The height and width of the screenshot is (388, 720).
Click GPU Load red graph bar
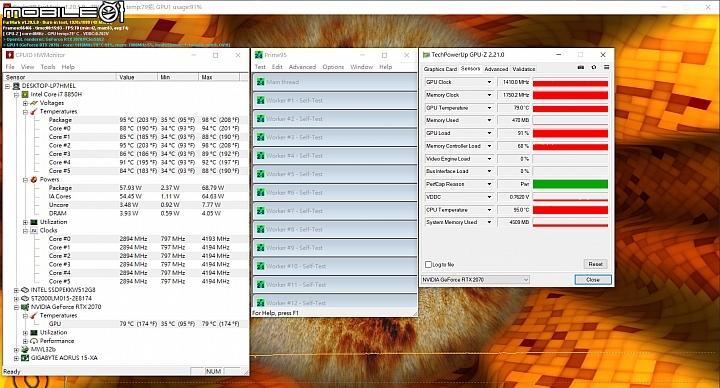point(570,133)
